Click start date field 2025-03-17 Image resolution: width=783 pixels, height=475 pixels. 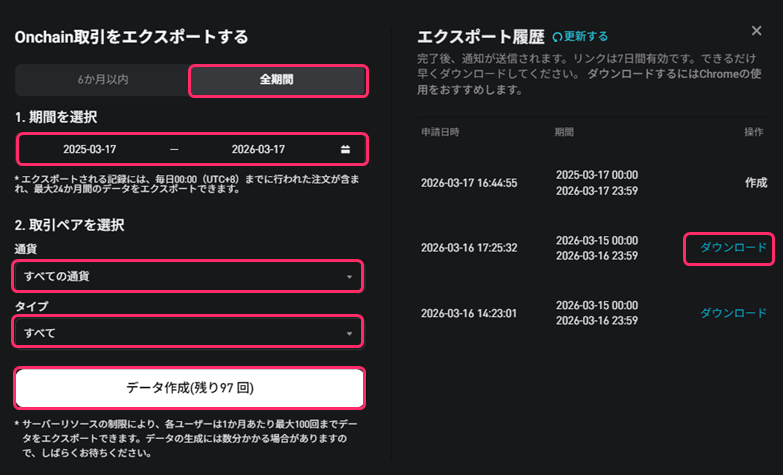click(90, 149)
